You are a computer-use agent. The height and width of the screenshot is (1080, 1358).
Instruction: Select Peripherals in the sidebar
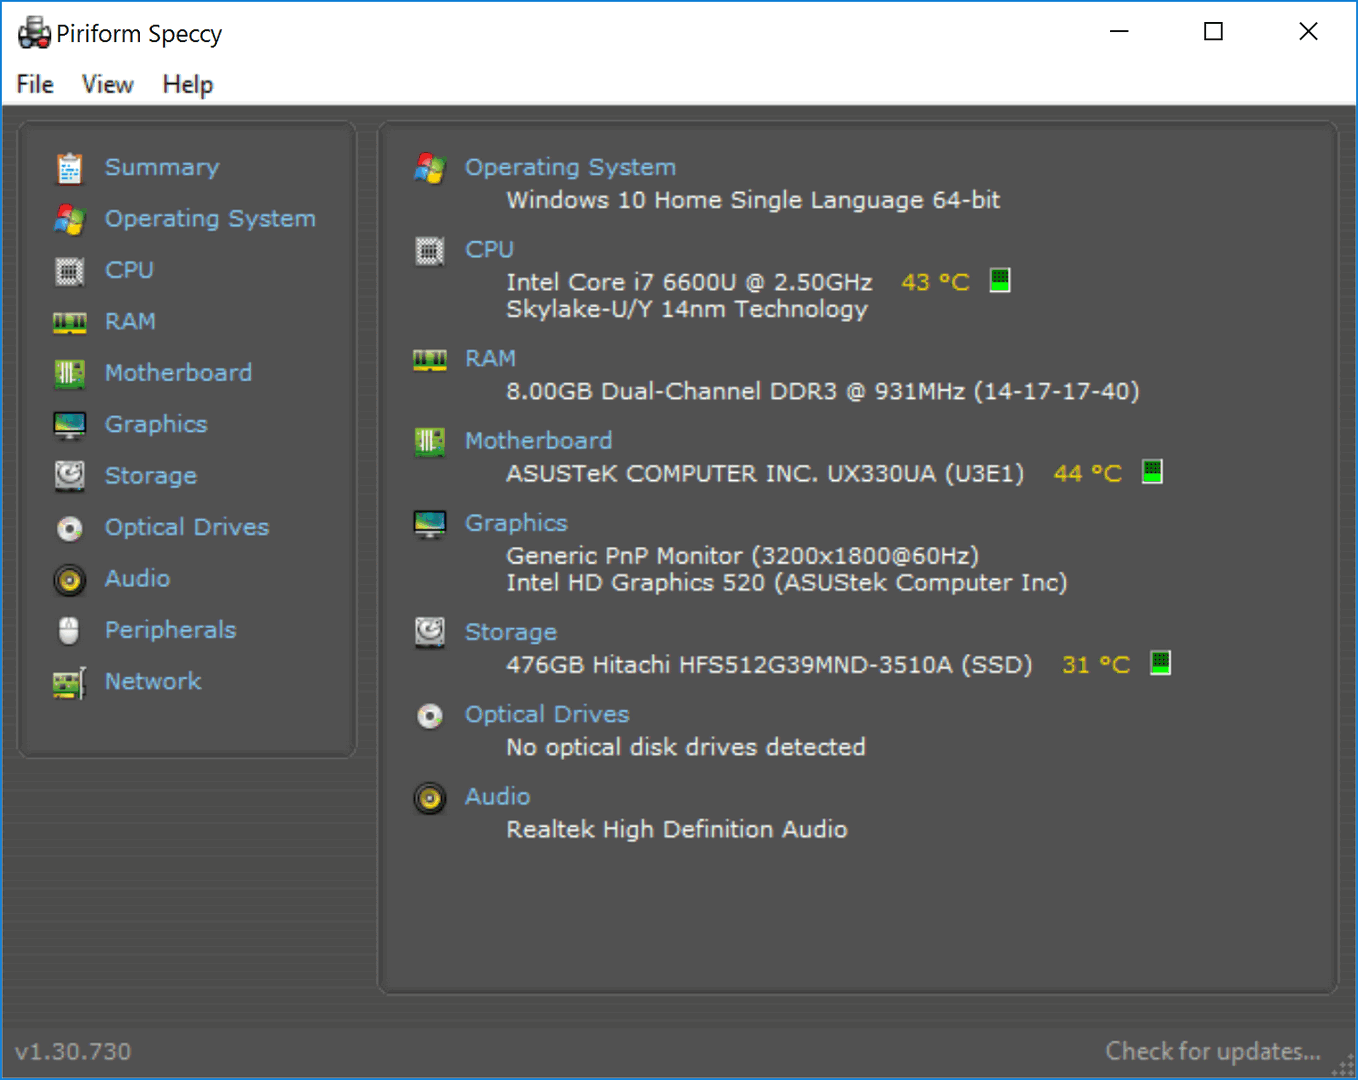pyautogui.click(x=171, y=630)
